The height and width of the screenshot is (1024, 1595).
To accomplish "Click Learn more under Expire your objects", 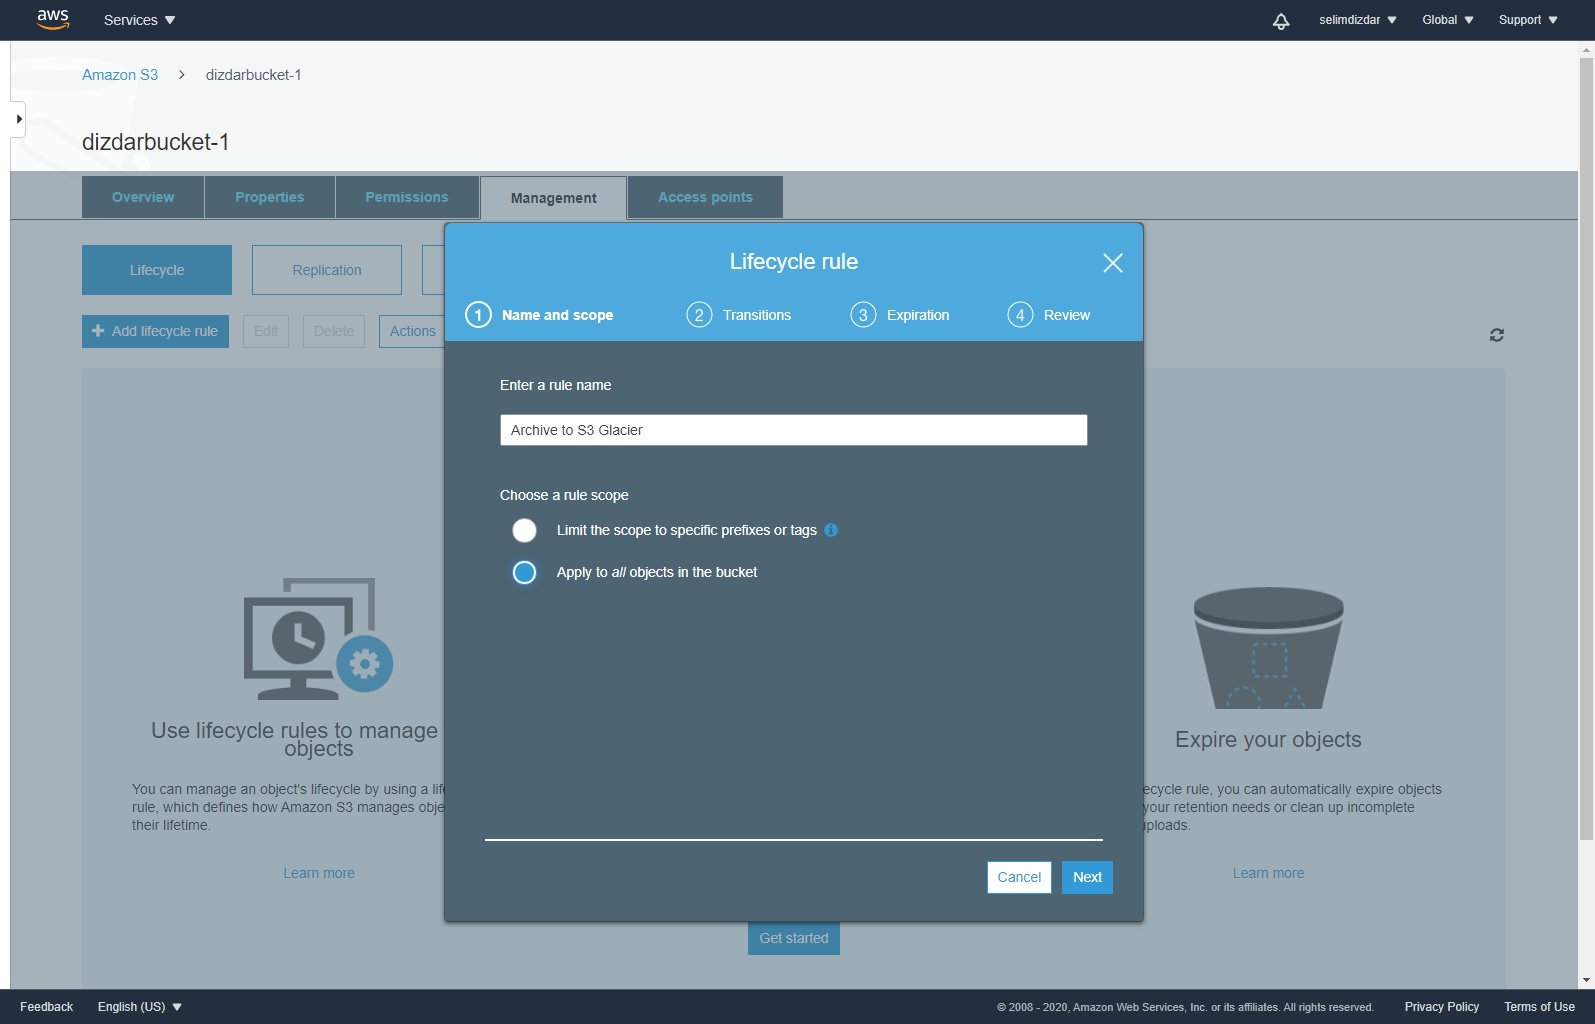I will point(1268,873).
